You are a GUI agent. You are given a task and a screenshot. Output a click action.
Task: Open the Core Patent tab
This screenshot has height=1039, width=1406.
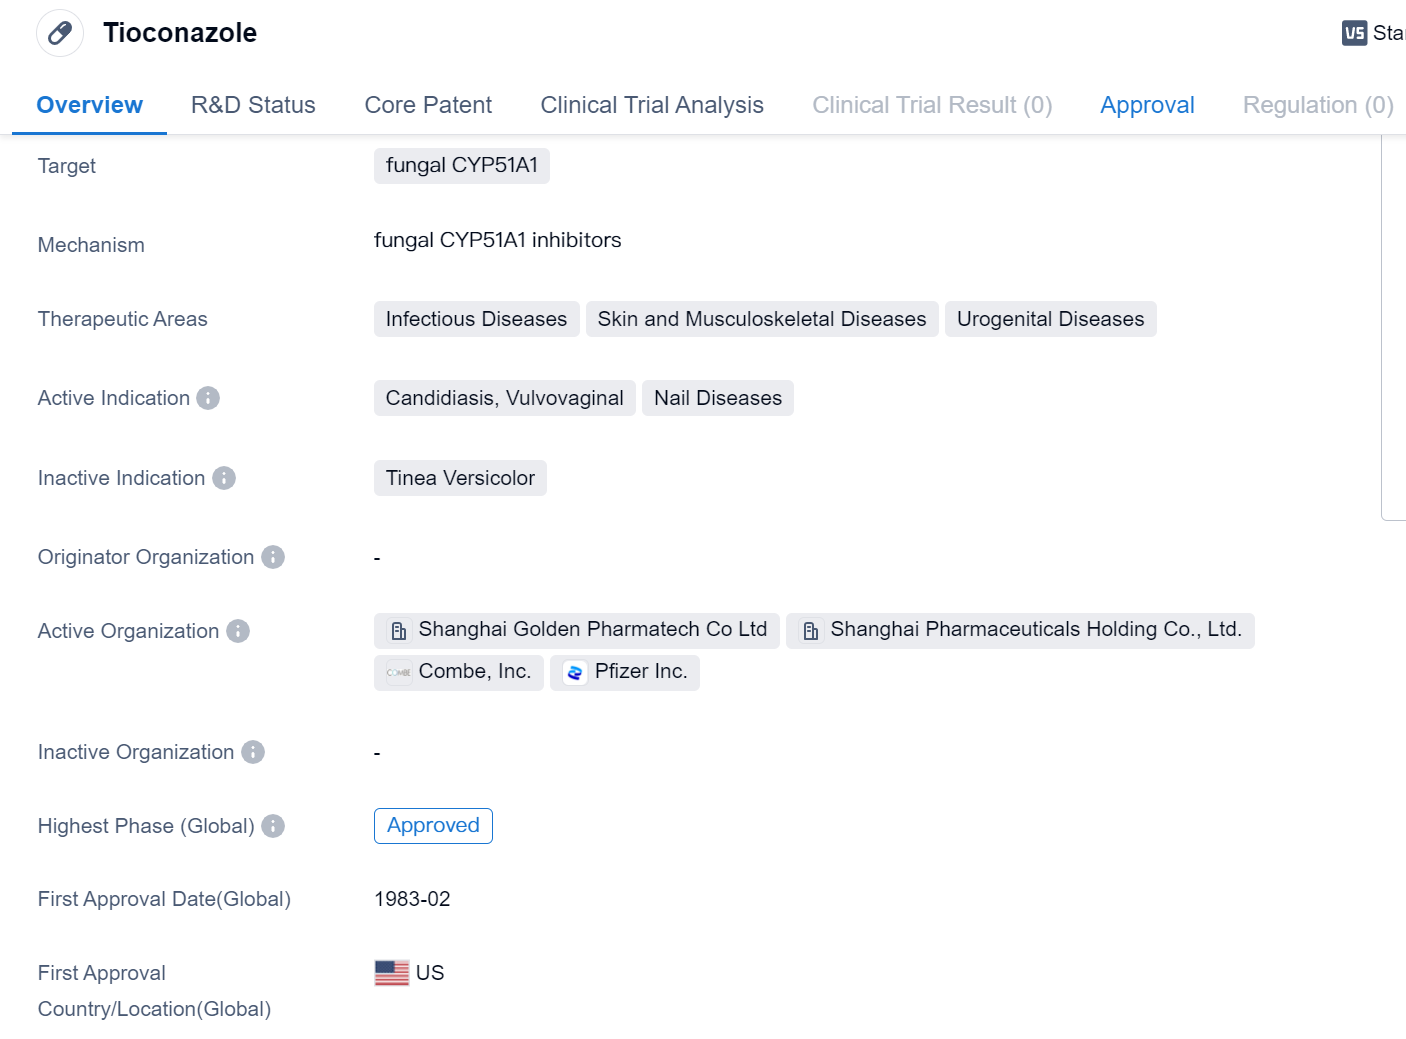428,105
